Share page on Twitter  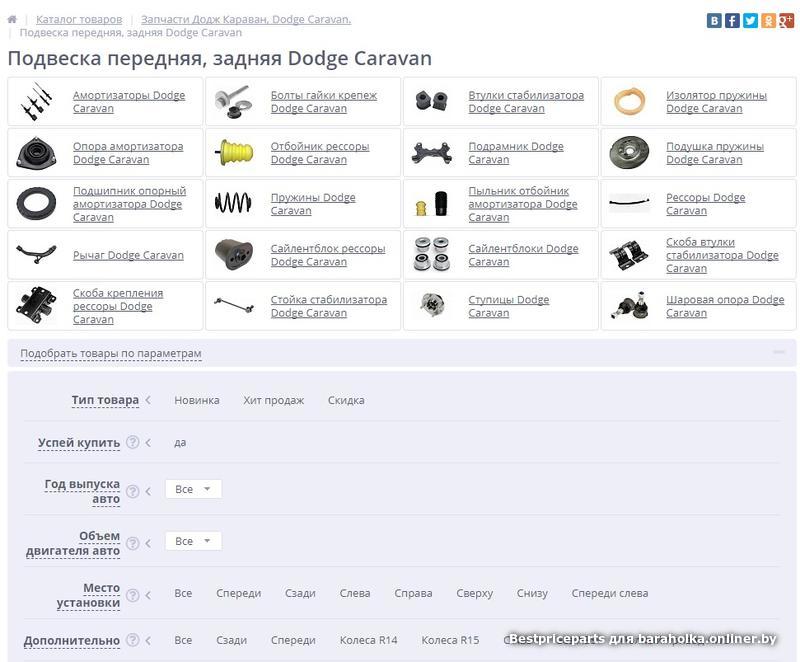click(x=750, y=20)
